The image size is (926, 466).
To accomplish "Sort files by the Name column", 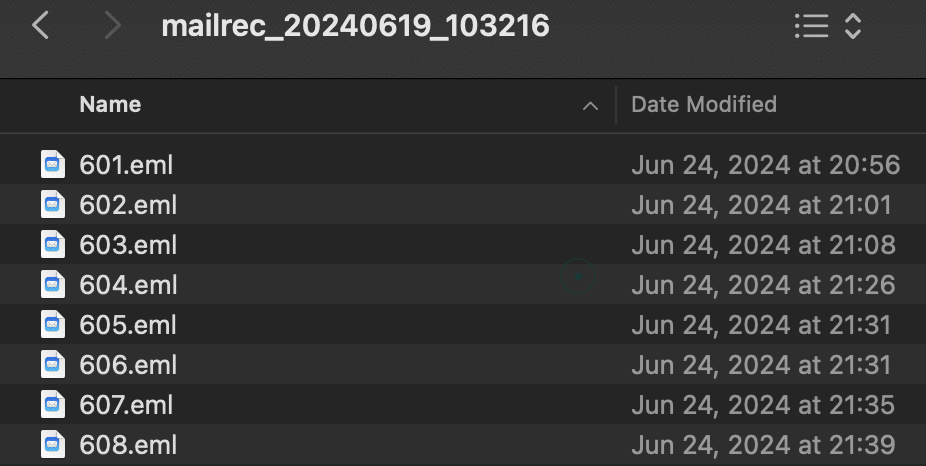I will [x=110, y=105].
